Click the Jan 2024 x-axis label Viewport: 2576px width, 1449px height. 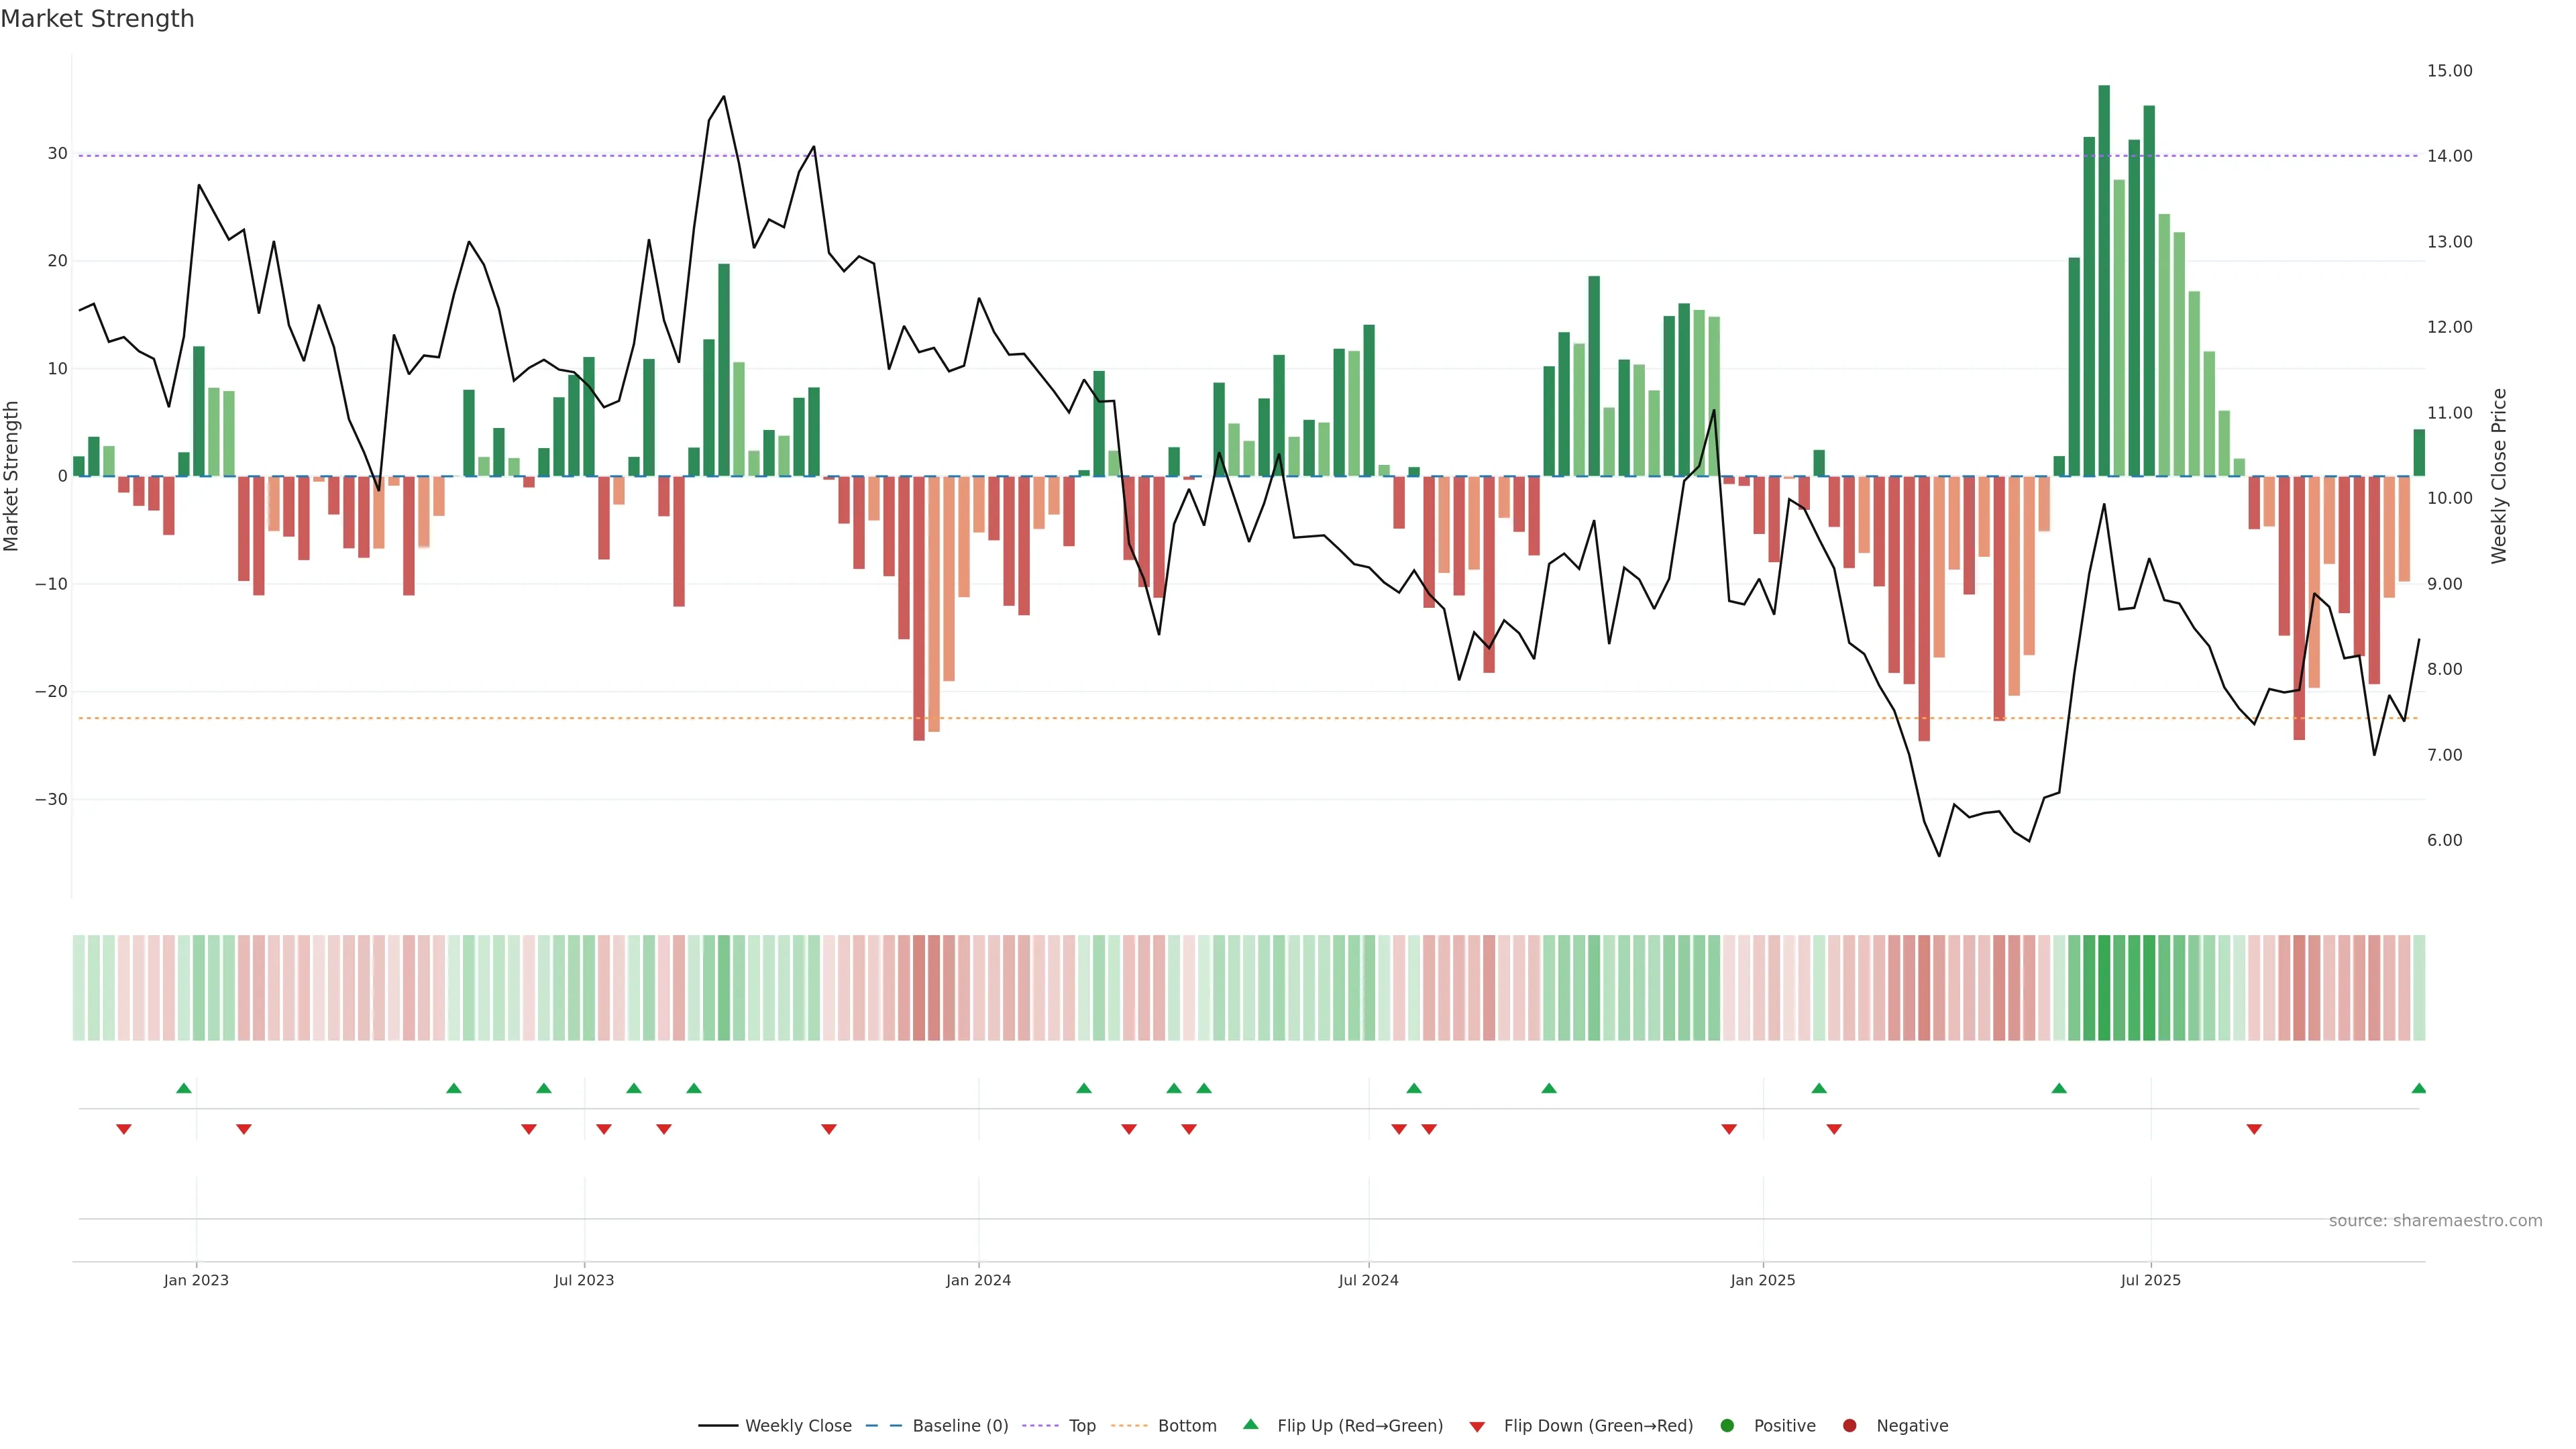pyautogui.click(x=978, y=1280)
